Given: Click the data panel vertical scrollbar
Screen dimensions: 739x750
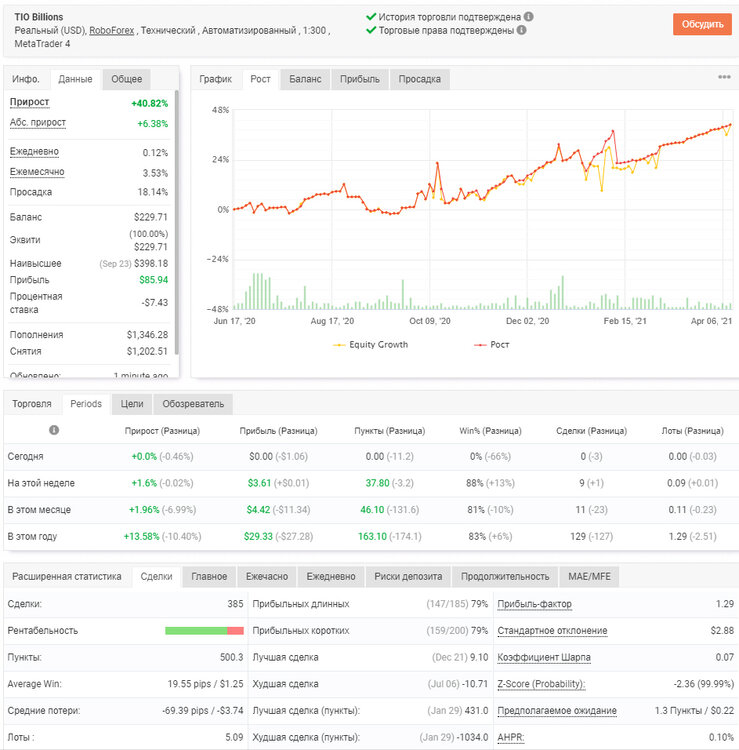Looking at the screenshot, I should 176,222.
